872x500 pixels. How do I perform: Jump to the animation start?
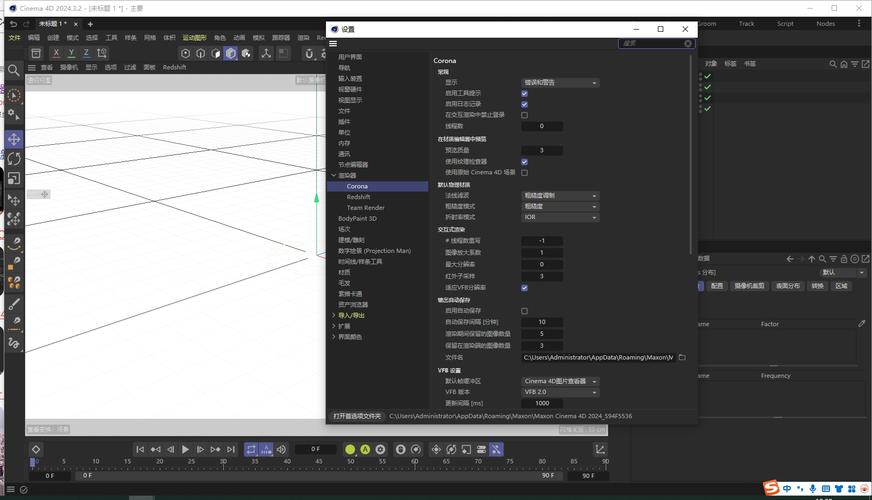click(140, 449)
